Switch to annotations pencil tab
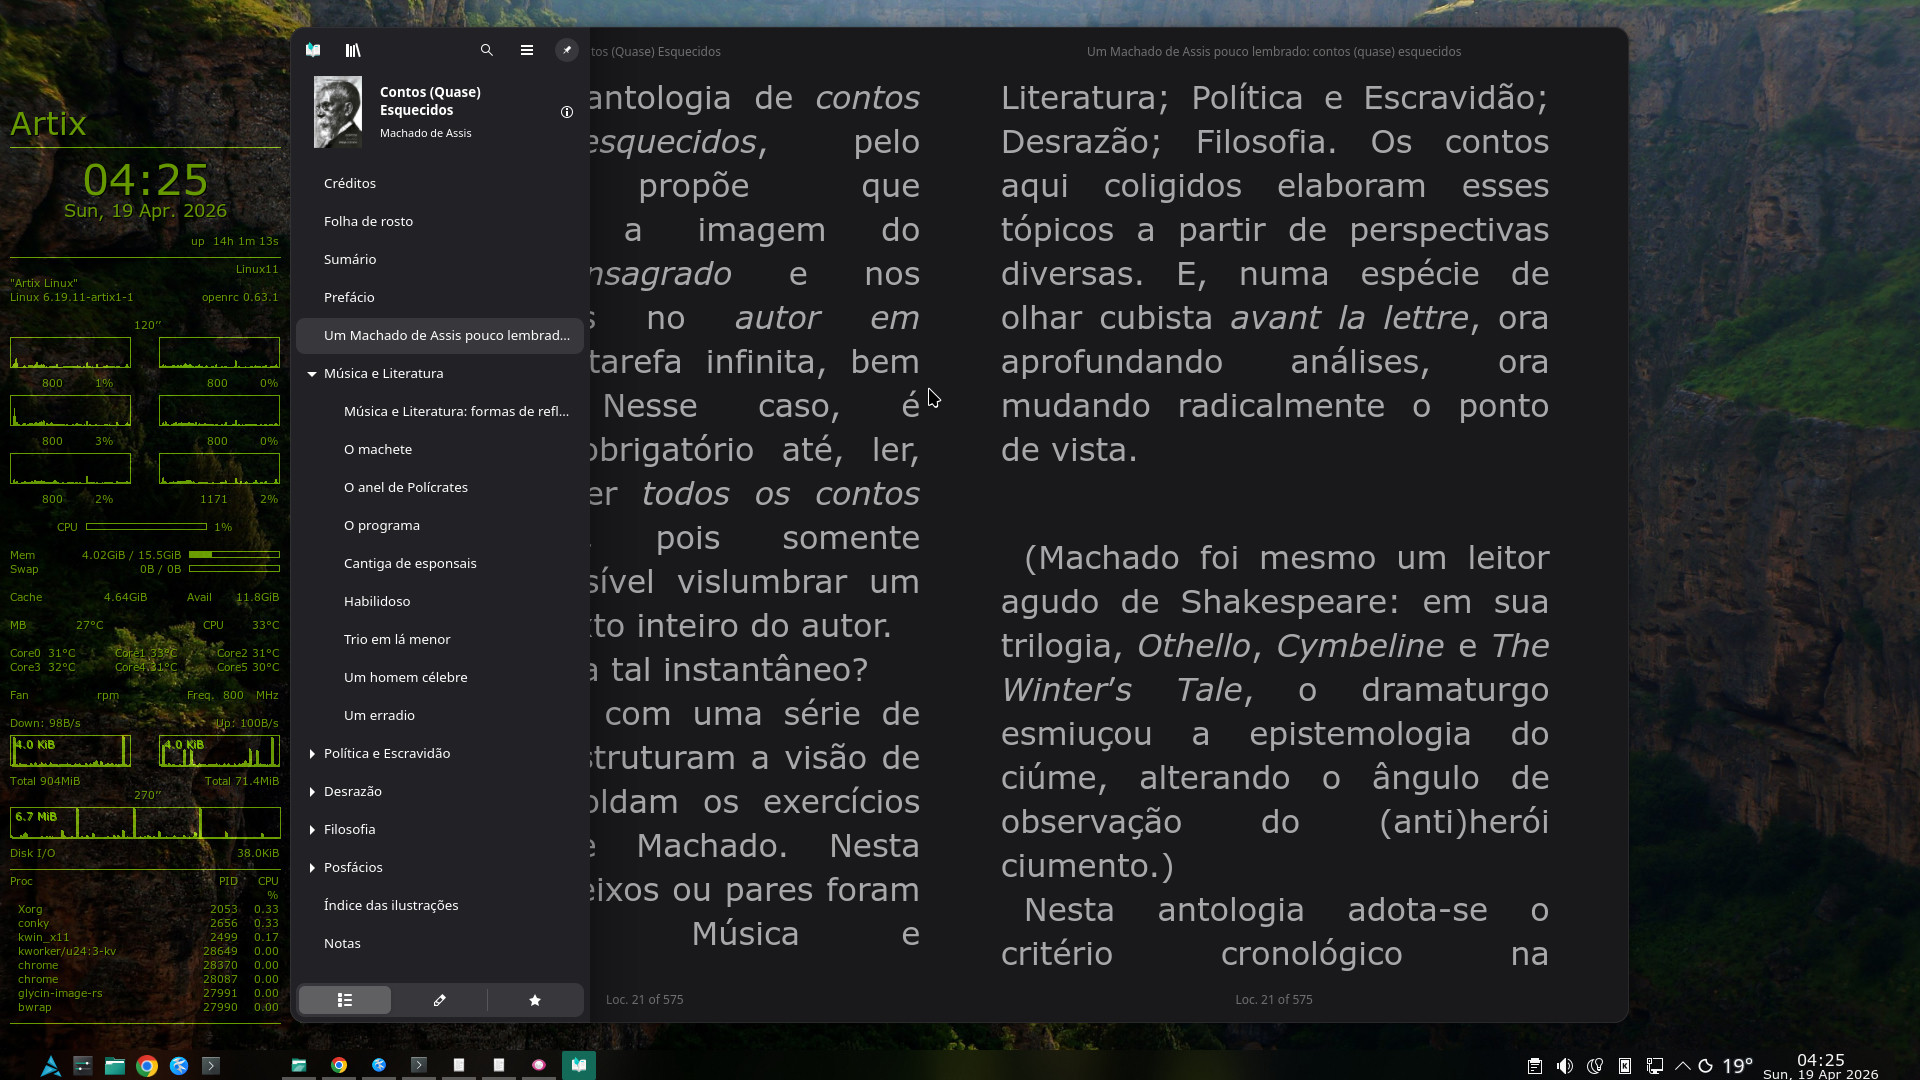The image size is (1920, 1080). coord(439,1000)
